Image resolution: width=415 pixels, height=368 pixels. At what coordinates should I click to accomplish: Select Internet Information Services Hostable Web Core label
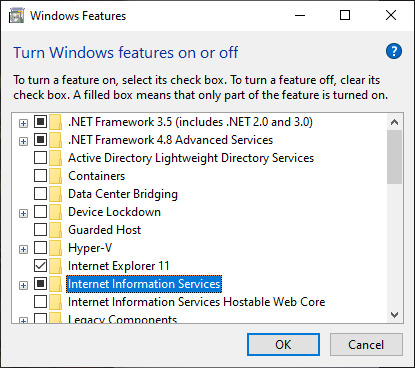pyautogui.click(x=197, y=302)
